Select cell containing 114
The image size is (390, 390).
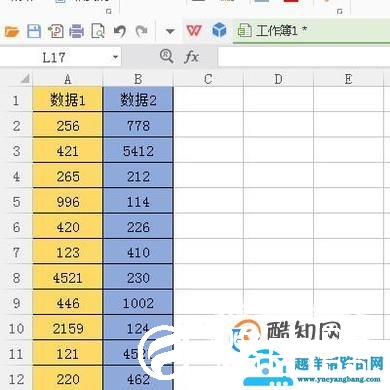tap(138, 201)
